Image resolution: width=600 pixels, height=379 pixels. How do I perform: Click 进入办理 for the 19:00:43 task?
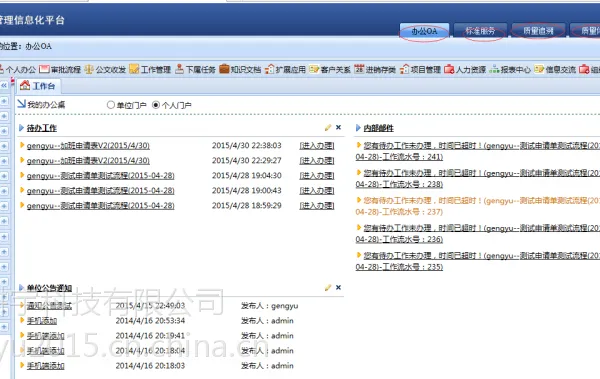[317, 191]
